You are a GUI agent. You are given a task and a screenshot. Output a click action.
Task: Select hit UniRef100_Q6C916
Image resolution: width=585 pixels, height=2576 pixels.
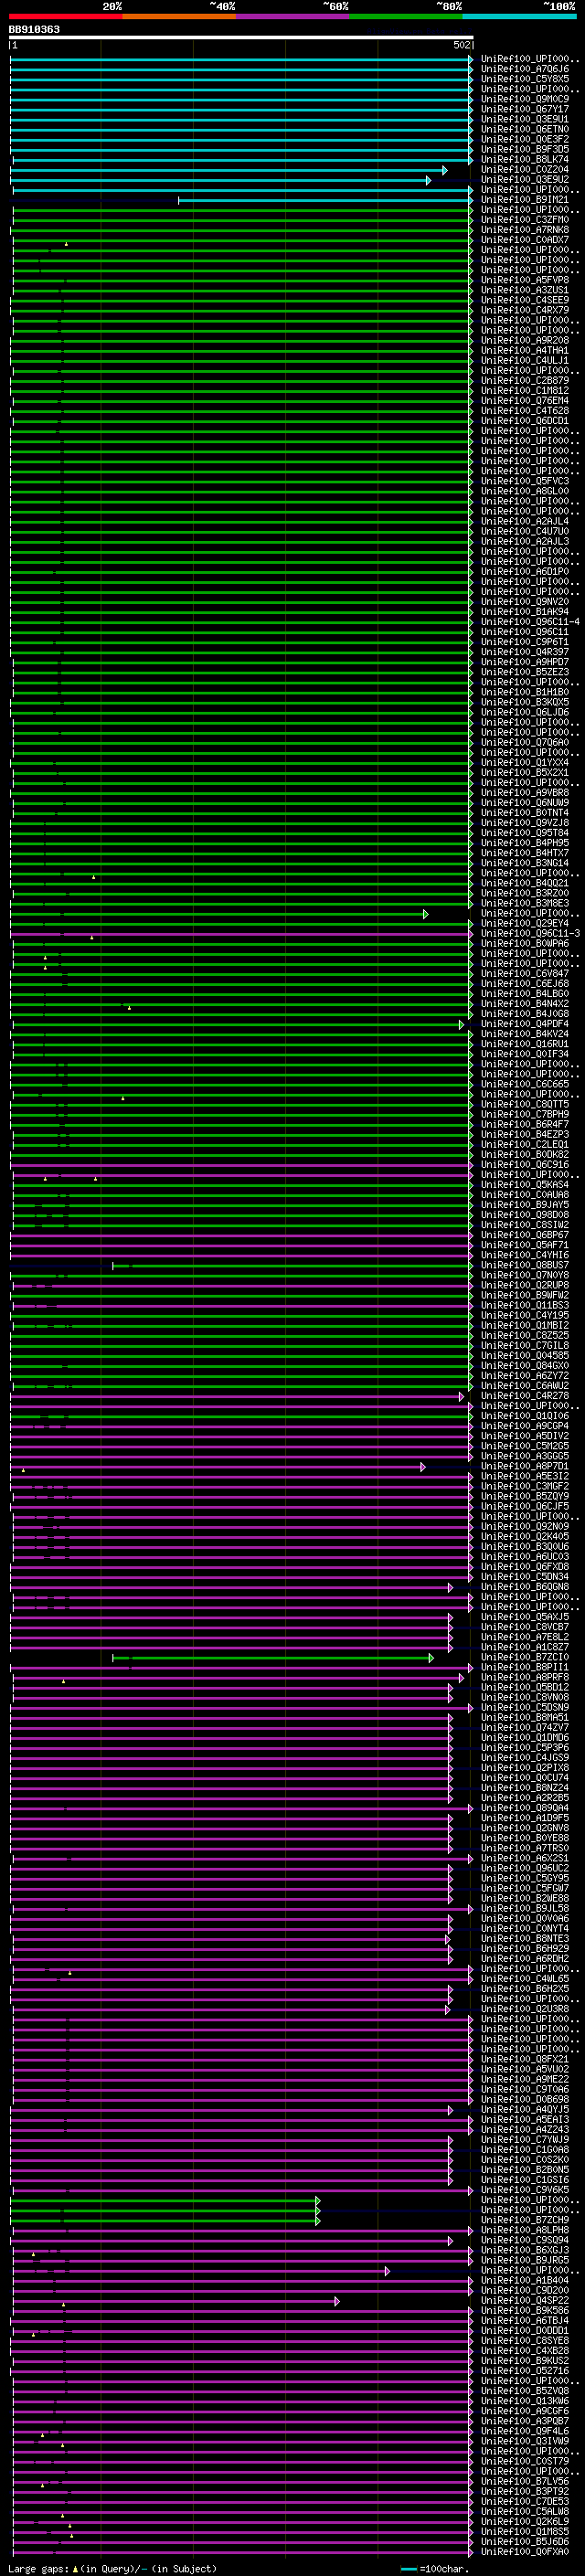click(525, 1165)
